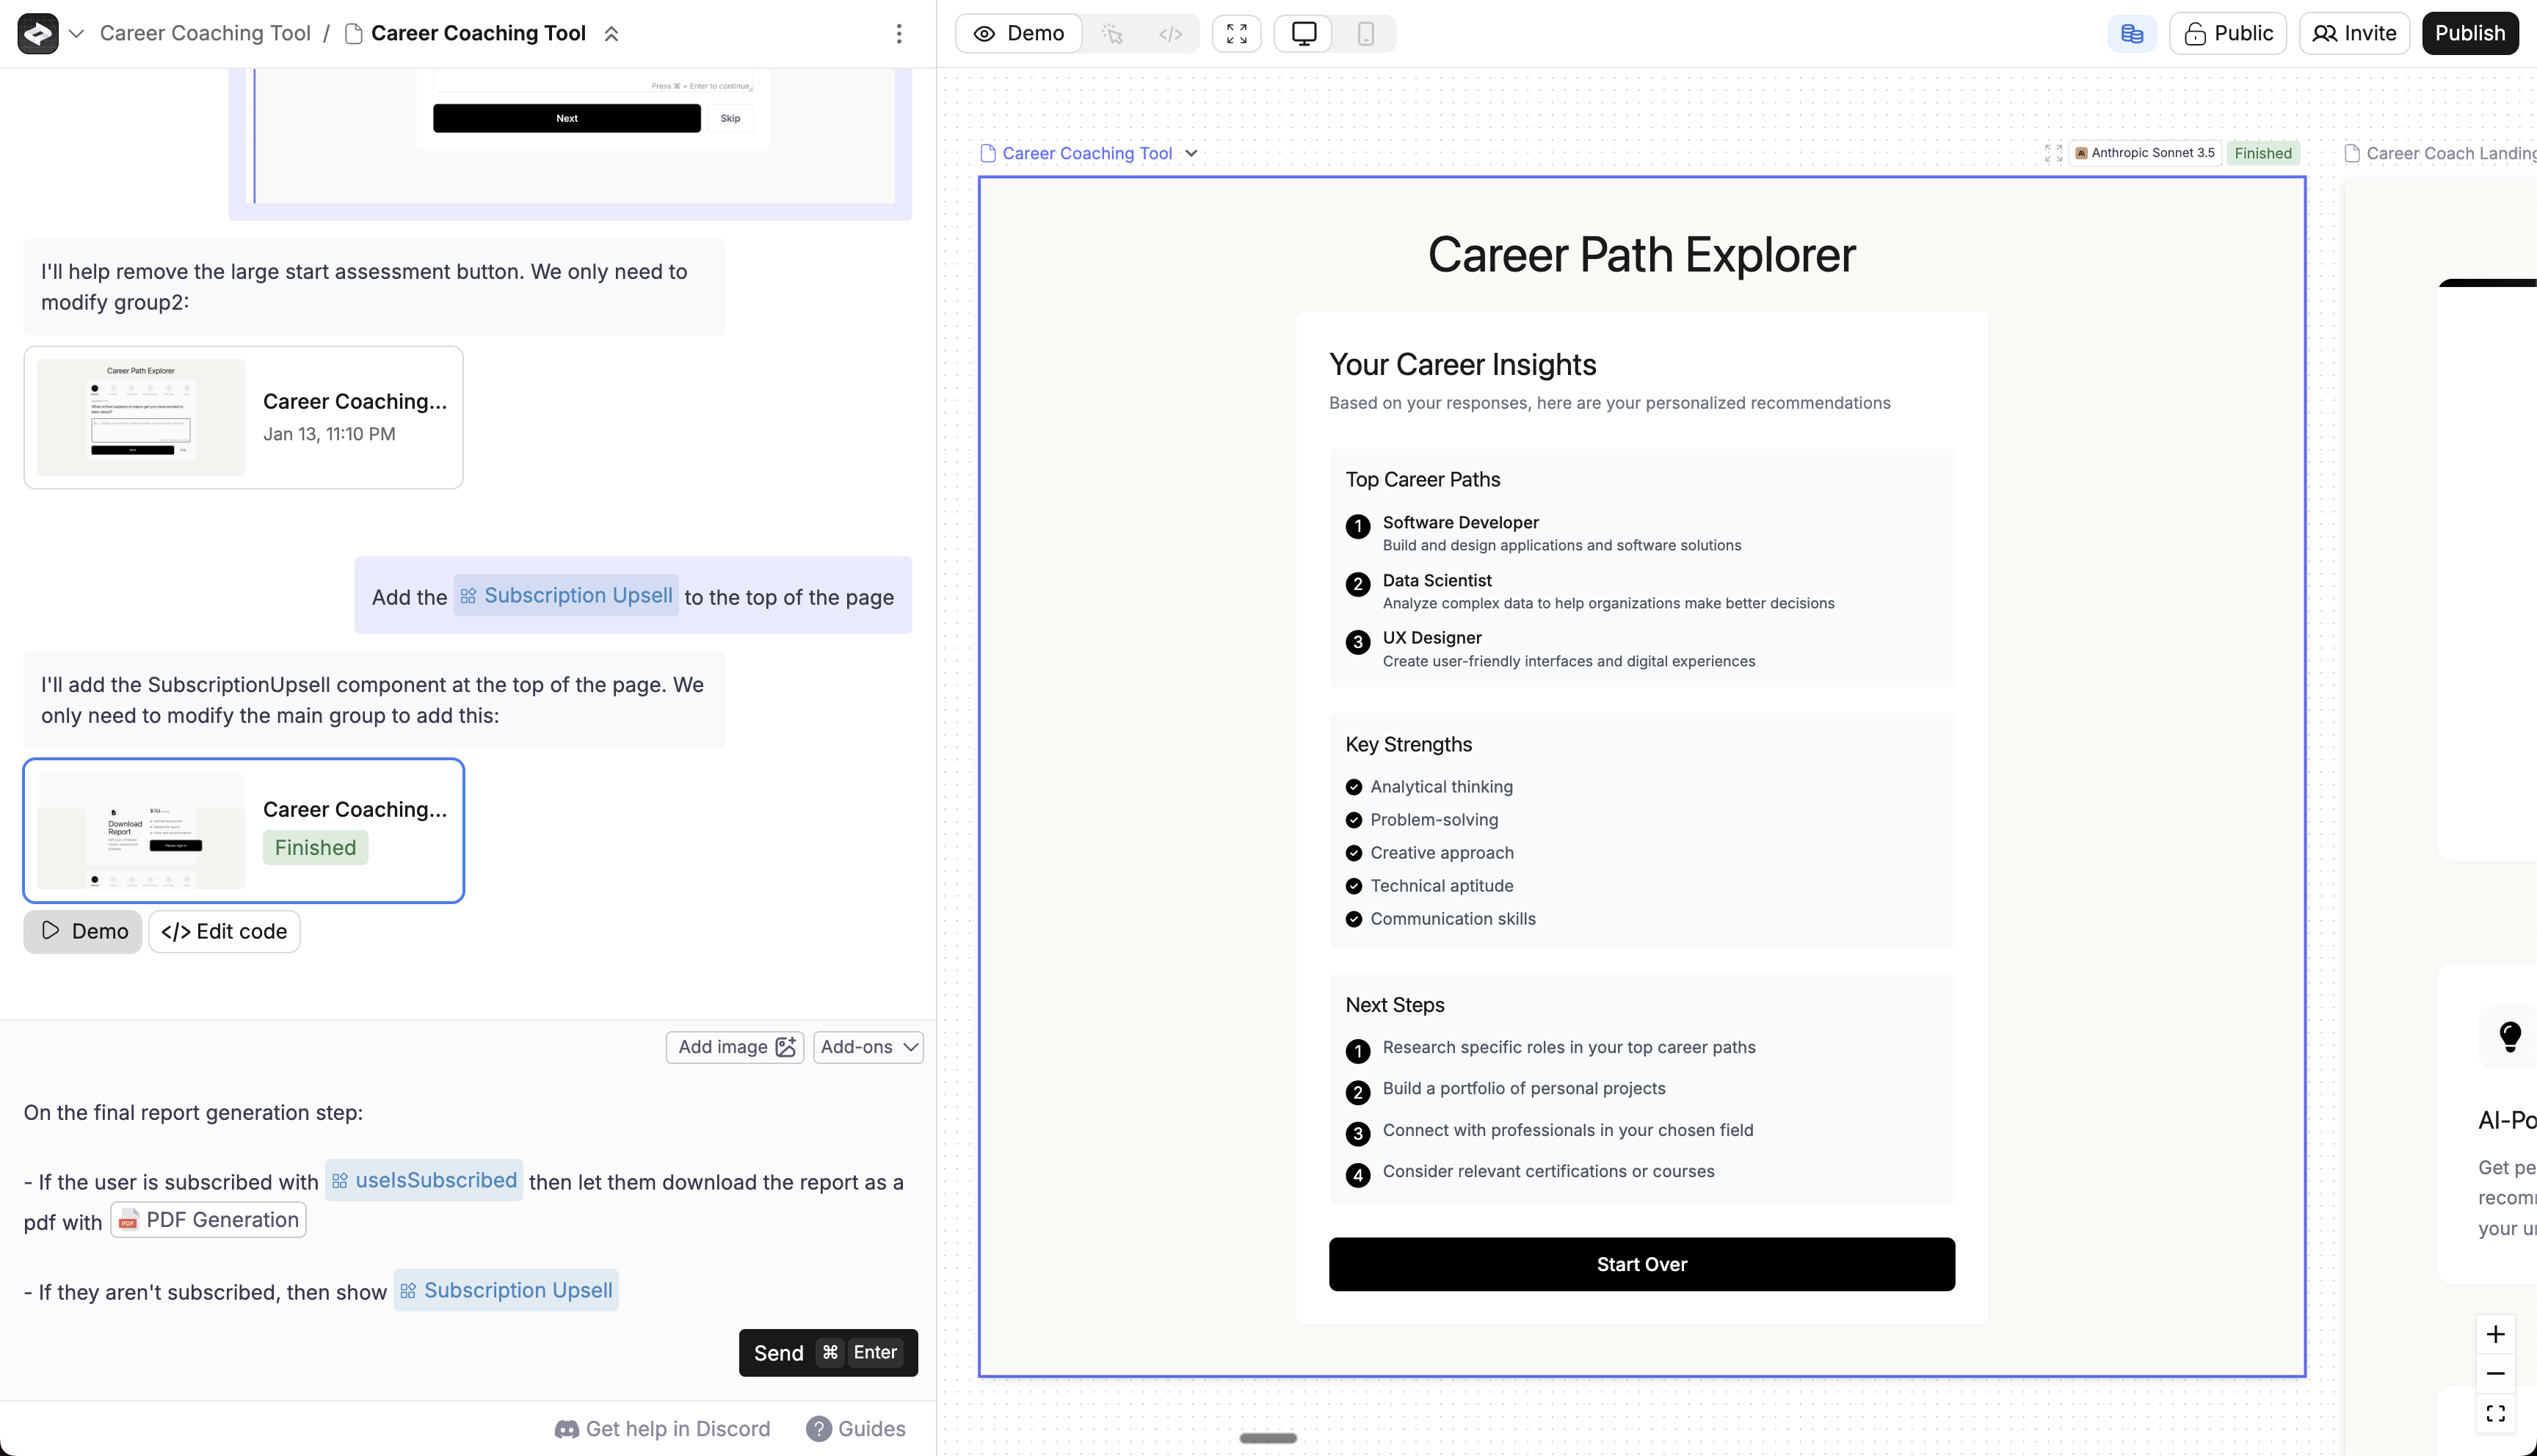Expand the frame using corner arrows icon

click(x=2053, y=153)
